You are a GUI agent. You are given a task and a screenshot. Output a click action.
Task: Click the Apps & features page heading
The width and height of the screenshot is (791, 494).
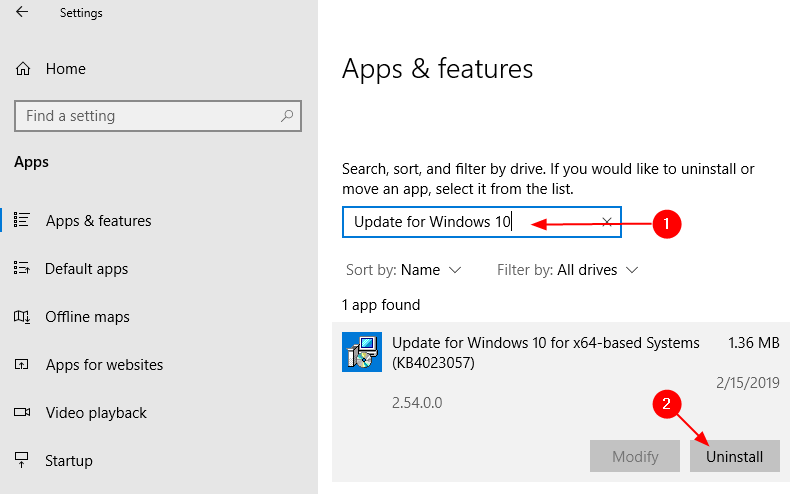(x=437, y=69)
